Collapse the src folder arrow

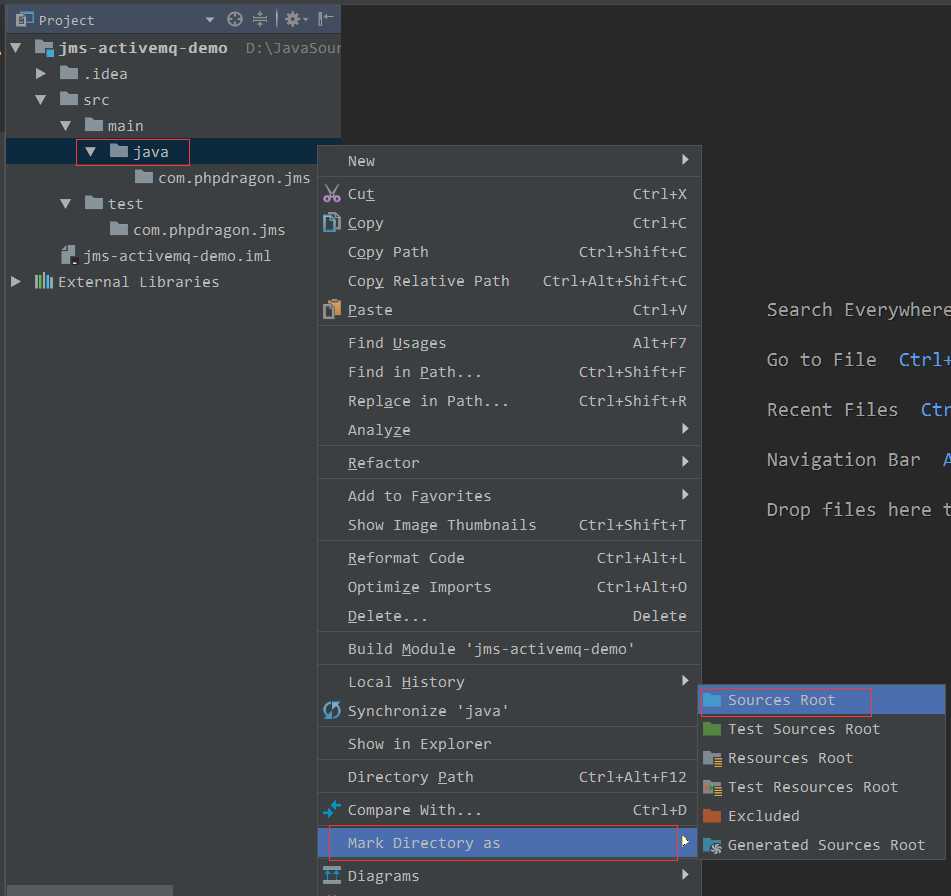click(x=41, y=99)
